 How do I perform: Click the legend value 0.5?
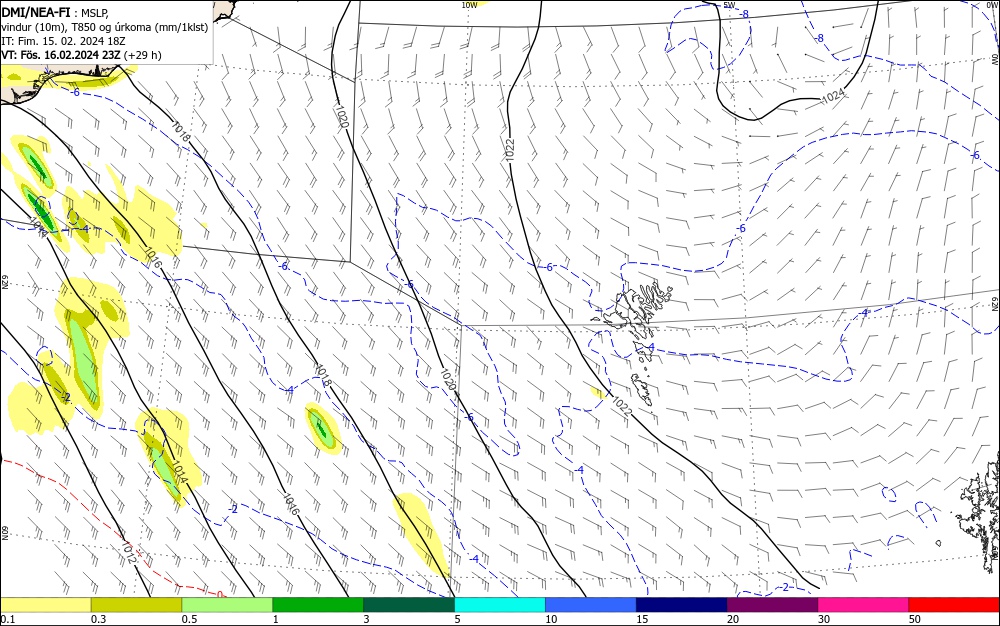(189, 619)
